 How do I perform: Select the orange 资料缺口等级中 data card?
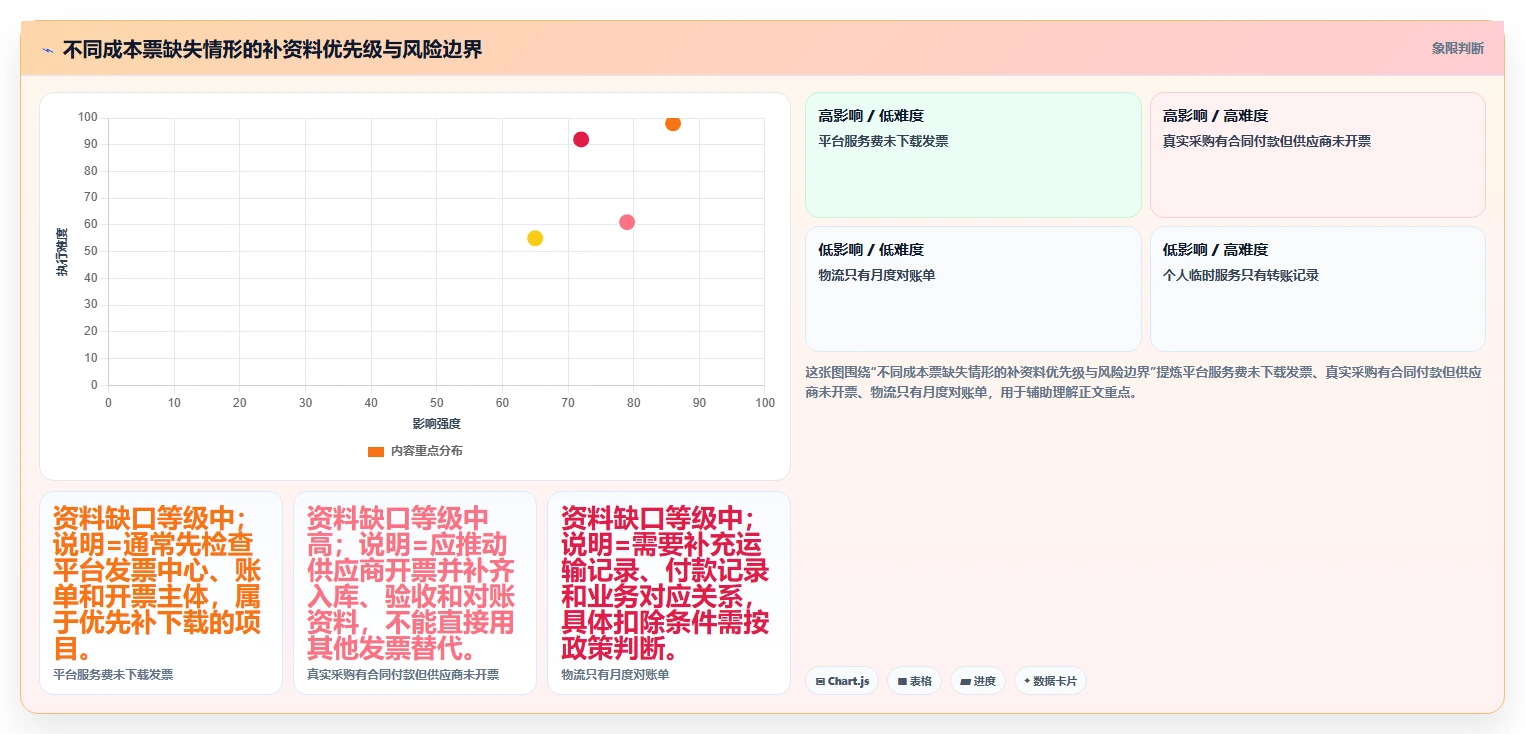161,593
